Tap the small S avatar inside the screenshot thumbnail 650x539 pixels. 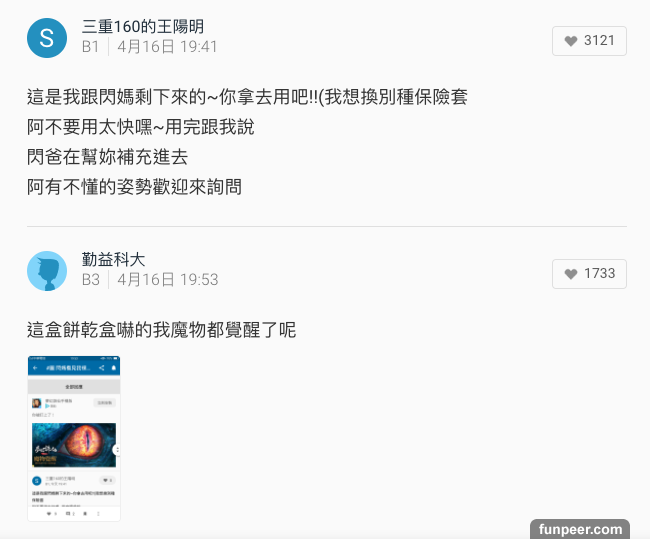tap(36, 481)
